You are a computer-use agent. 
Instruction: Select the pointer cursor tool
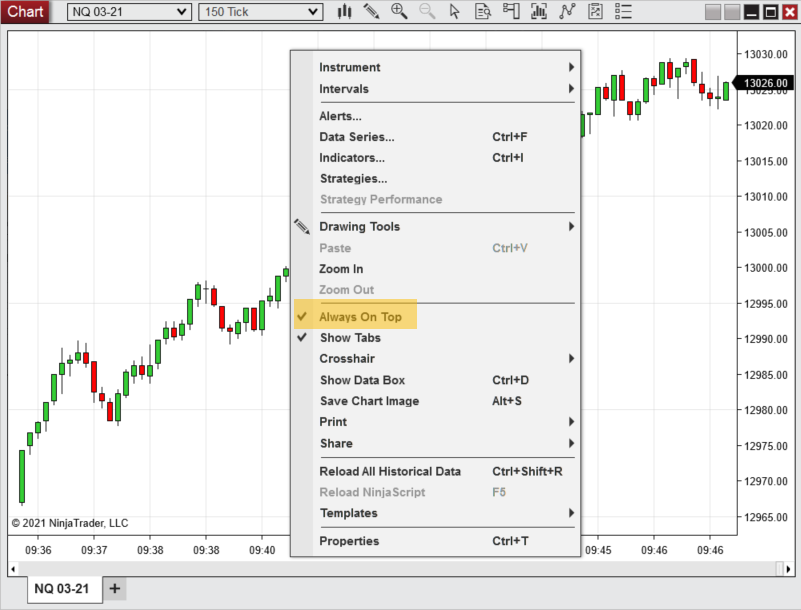point(454,11)
